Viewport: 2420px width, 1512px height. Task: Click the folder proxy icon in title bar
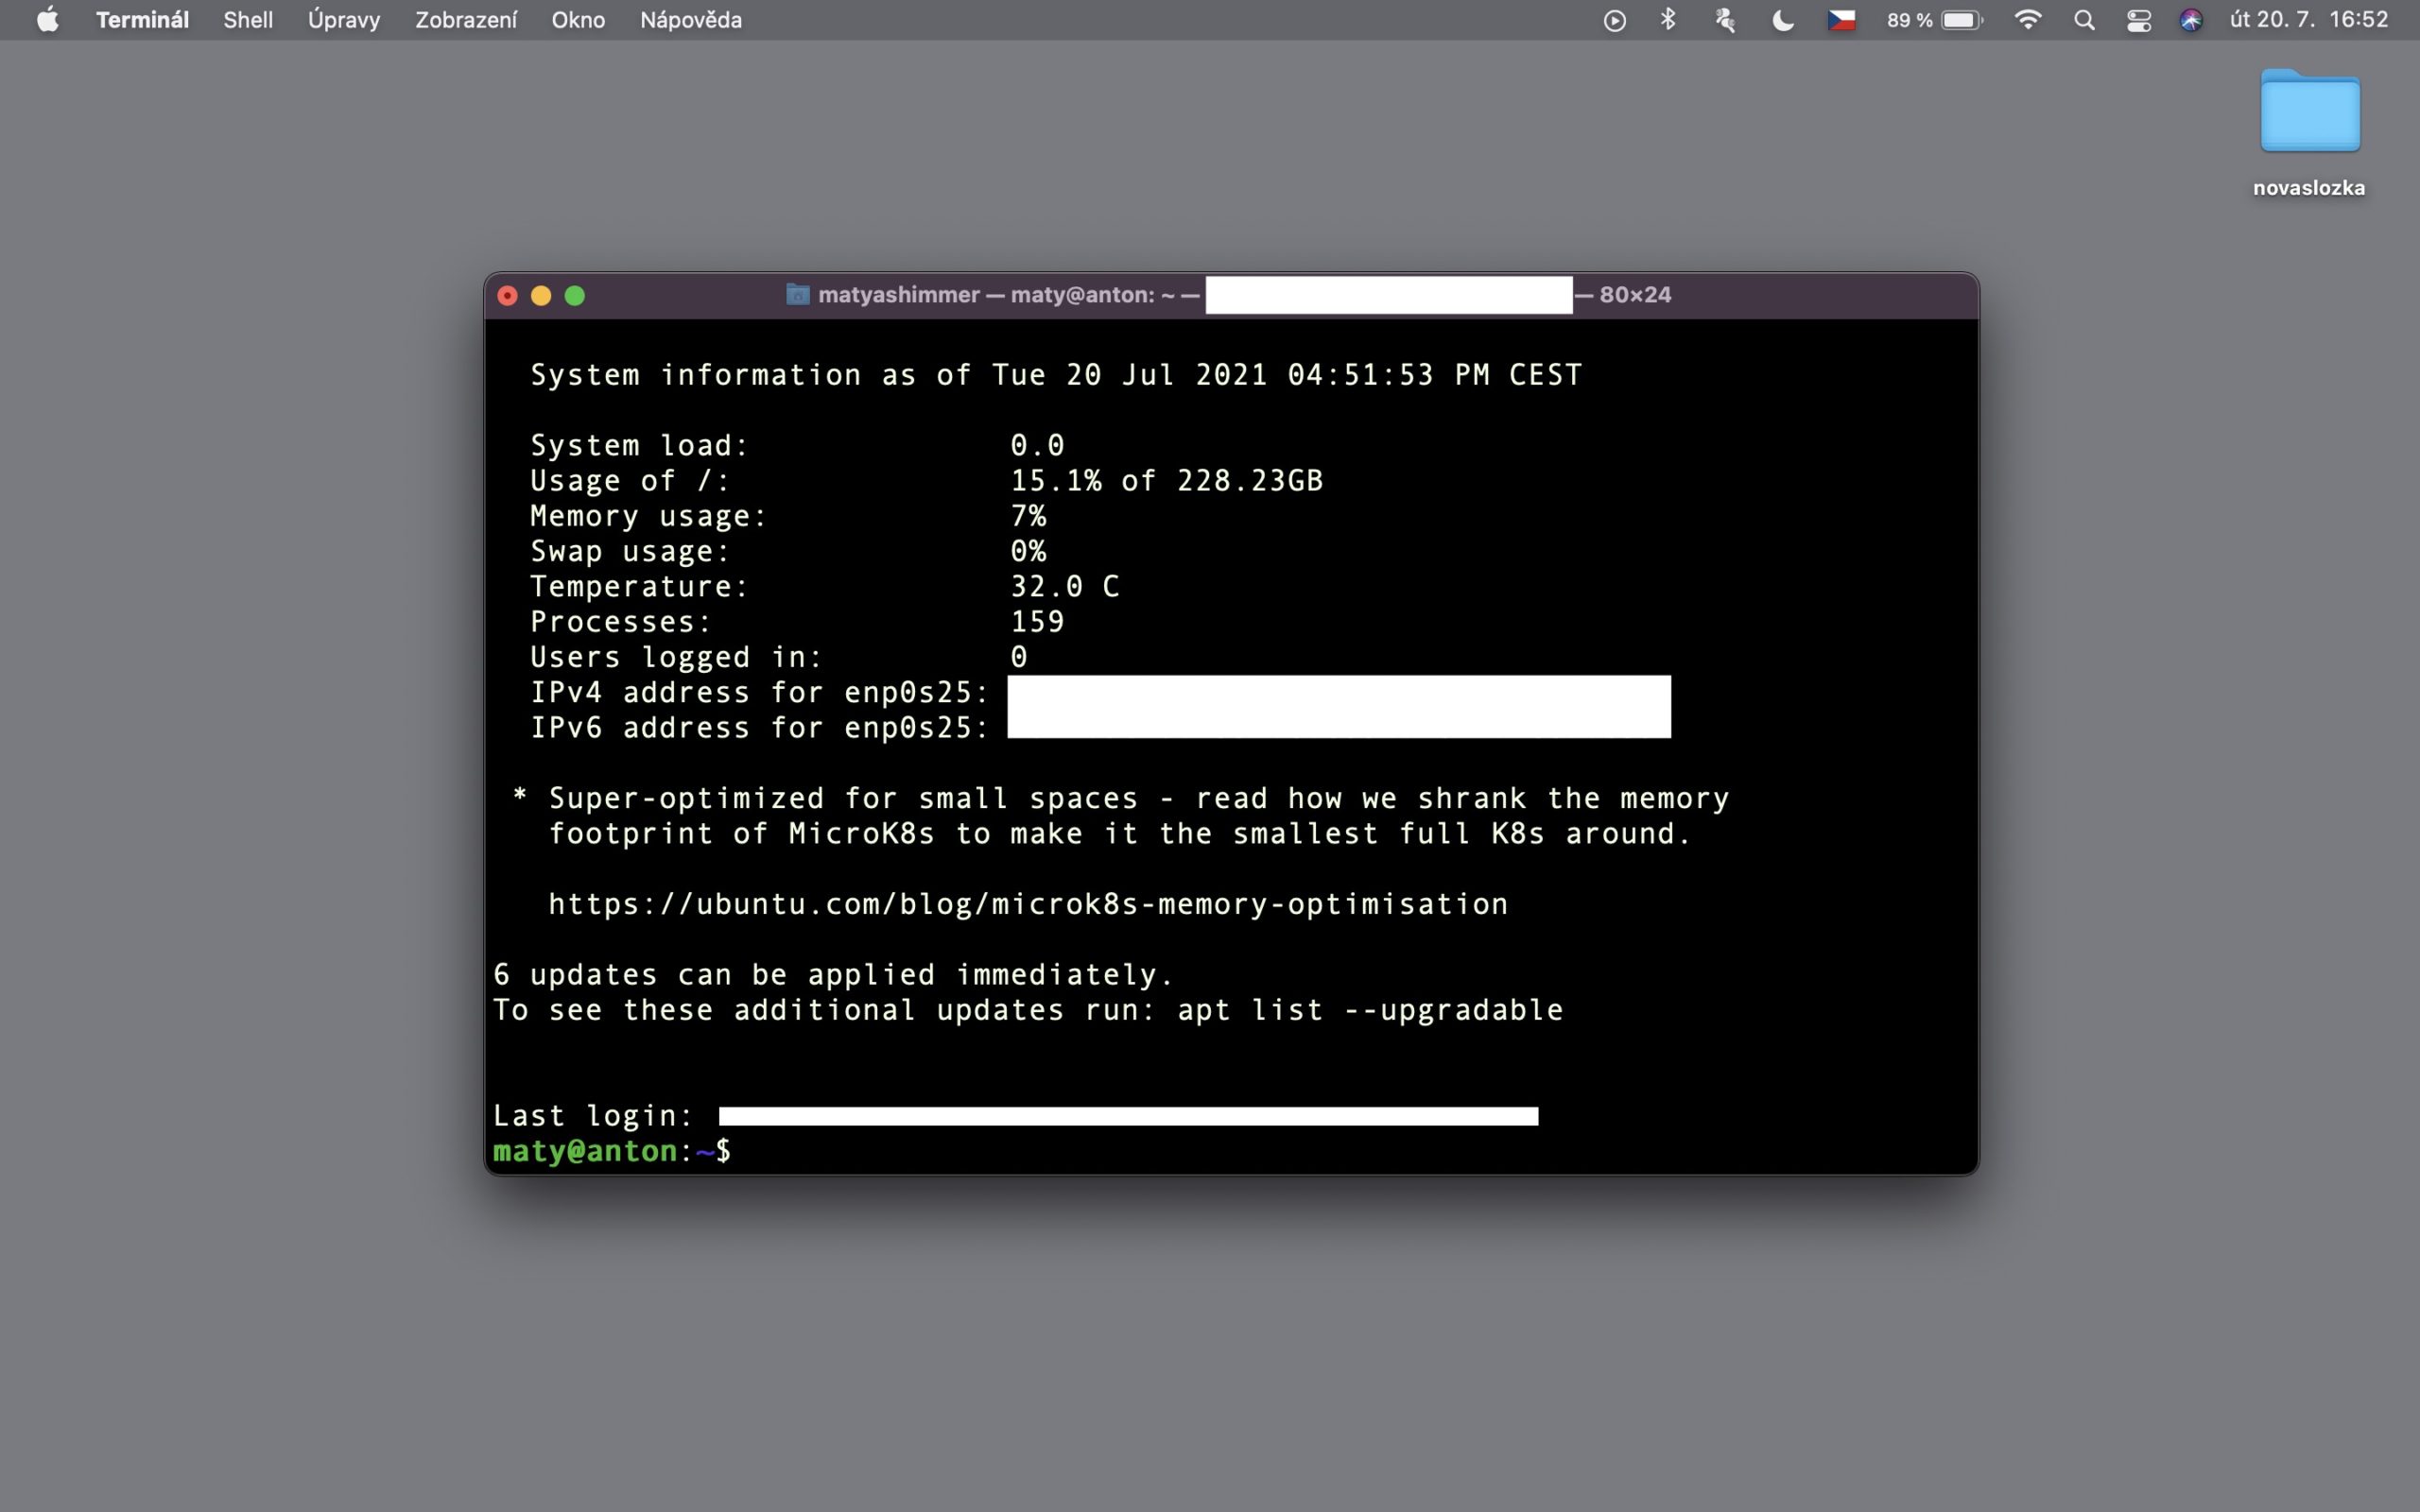click(797, 295)
